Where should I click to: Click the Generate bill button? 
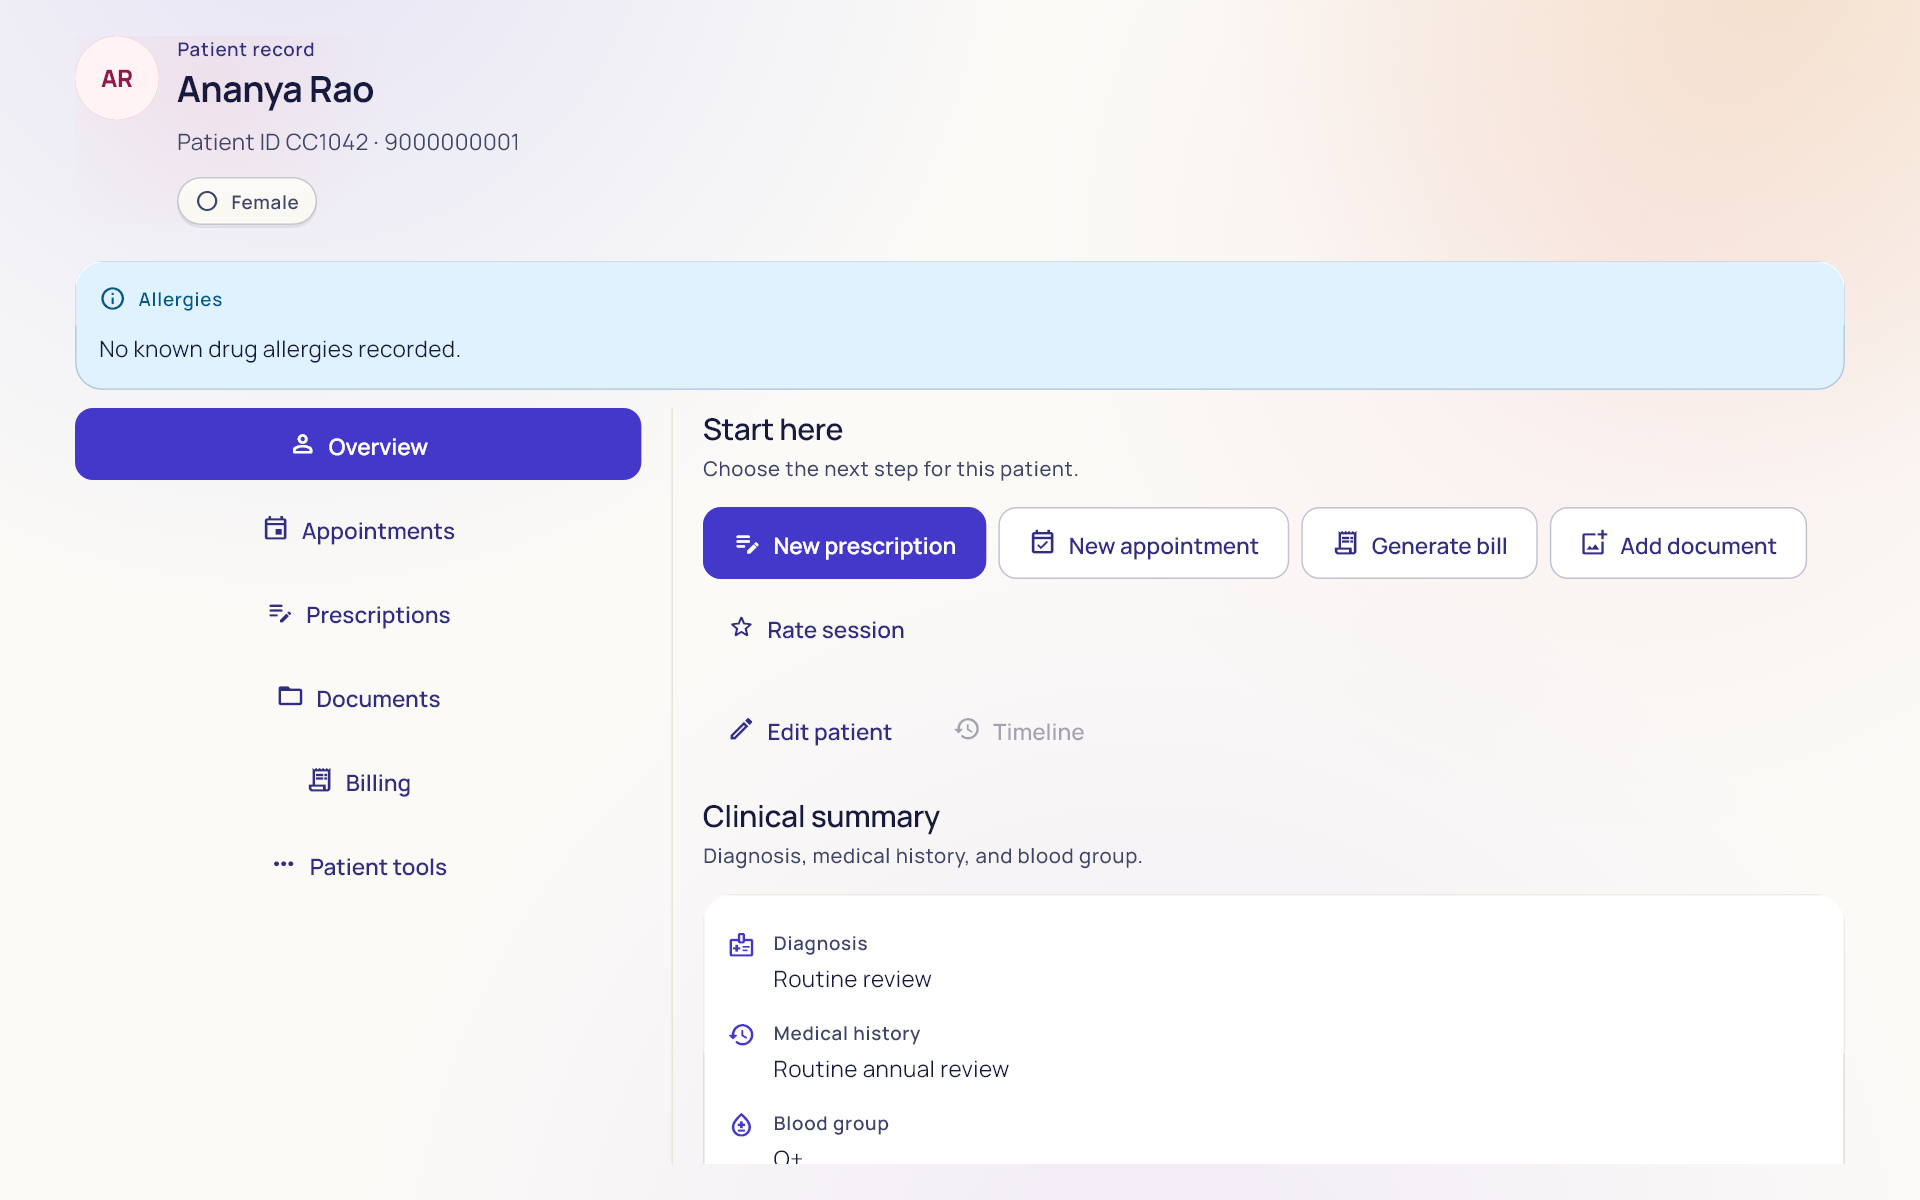tap(1419, 543)
